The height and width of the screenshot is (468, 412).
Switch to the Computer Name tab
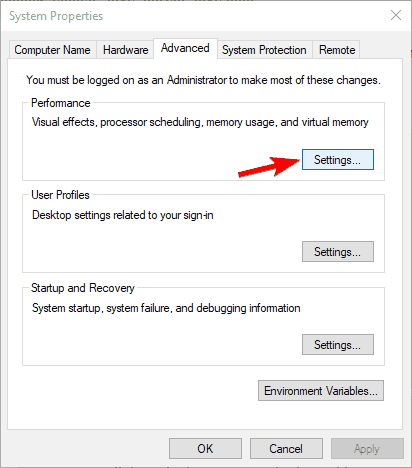pyautogui.click(x=52, y=50)
